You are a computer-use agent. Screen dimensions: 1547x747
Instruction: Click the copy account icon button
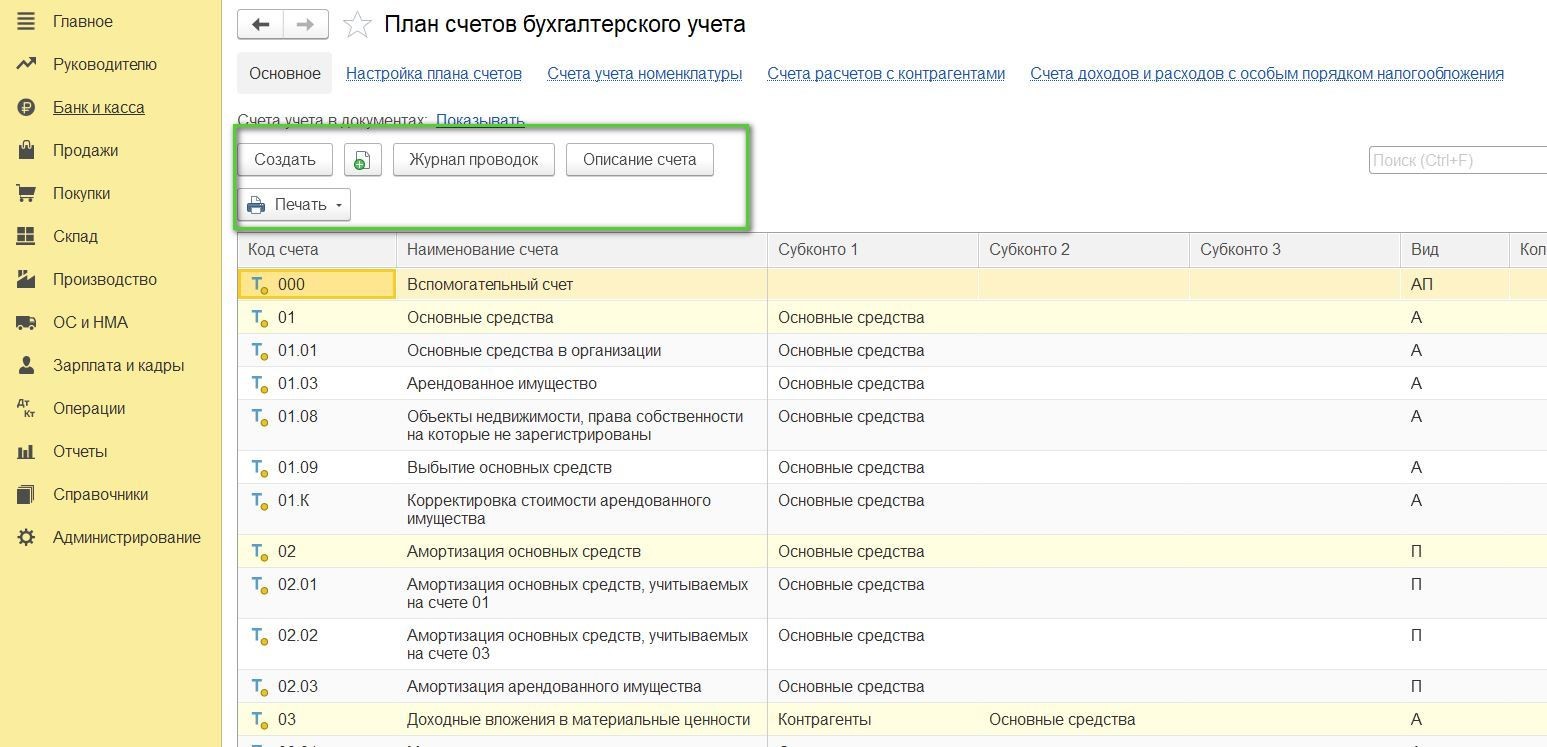[362, 160]
